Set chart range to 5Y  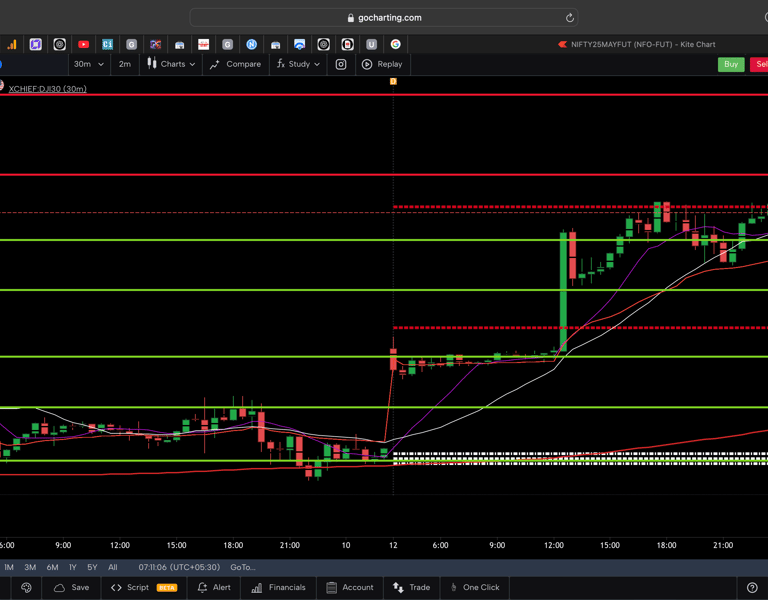pos(92,567)
